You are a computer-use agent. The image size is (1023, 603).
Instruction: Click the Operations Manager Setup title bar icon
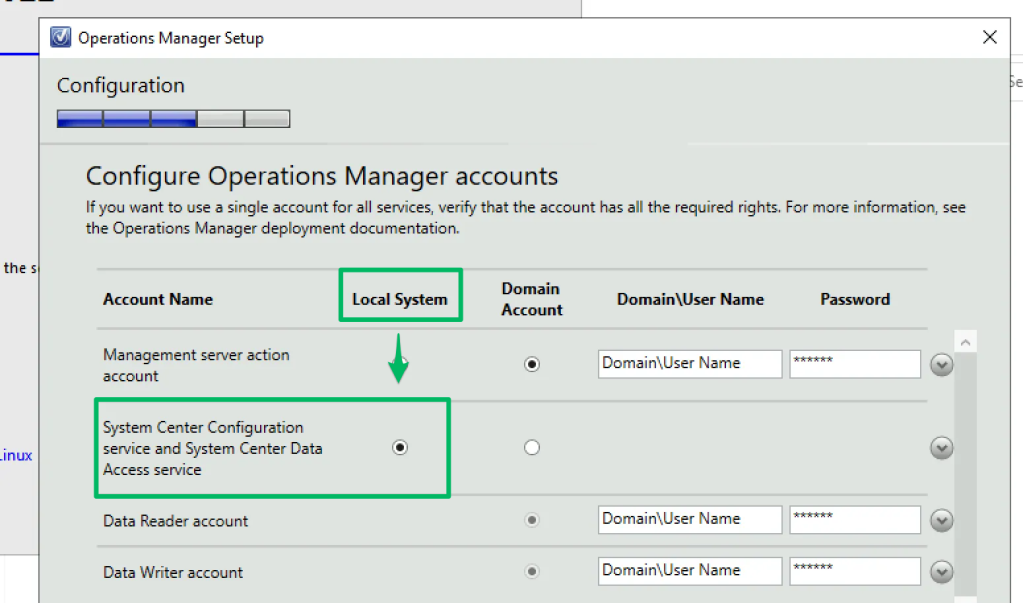[x=61, y=38]
